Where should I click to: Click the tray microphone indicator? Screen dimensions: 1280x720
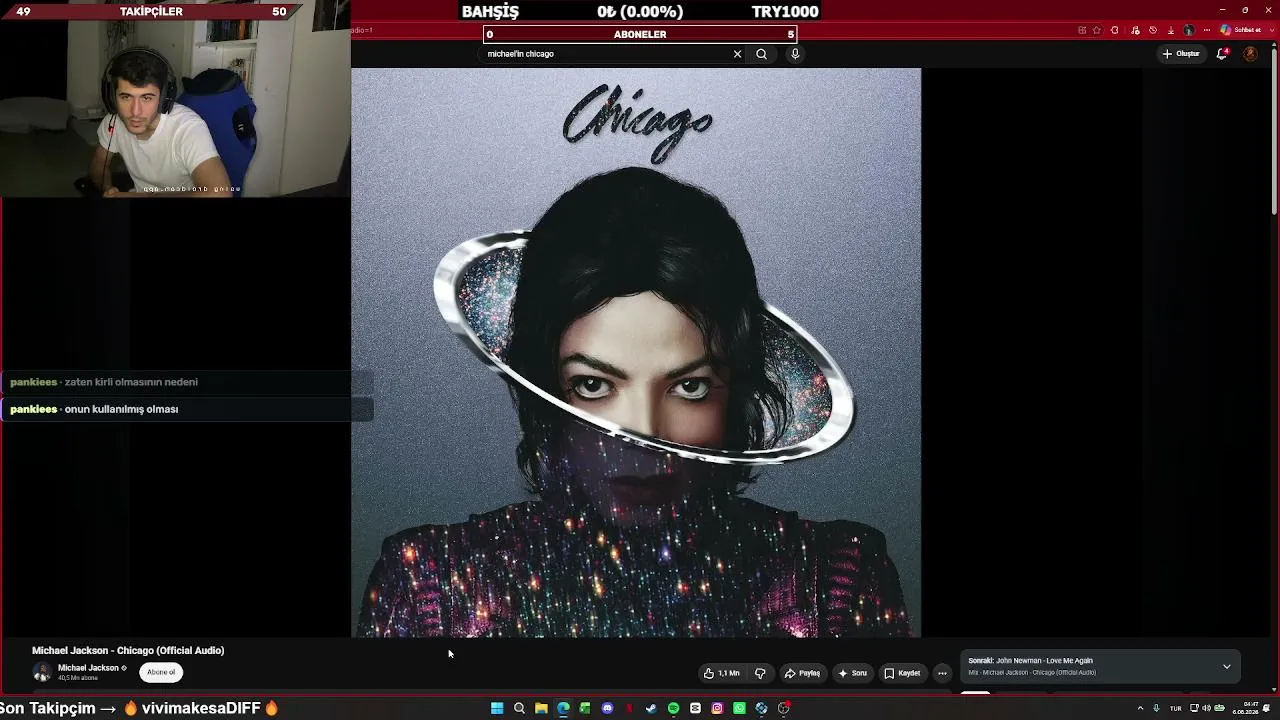[x=1157, y=708]
